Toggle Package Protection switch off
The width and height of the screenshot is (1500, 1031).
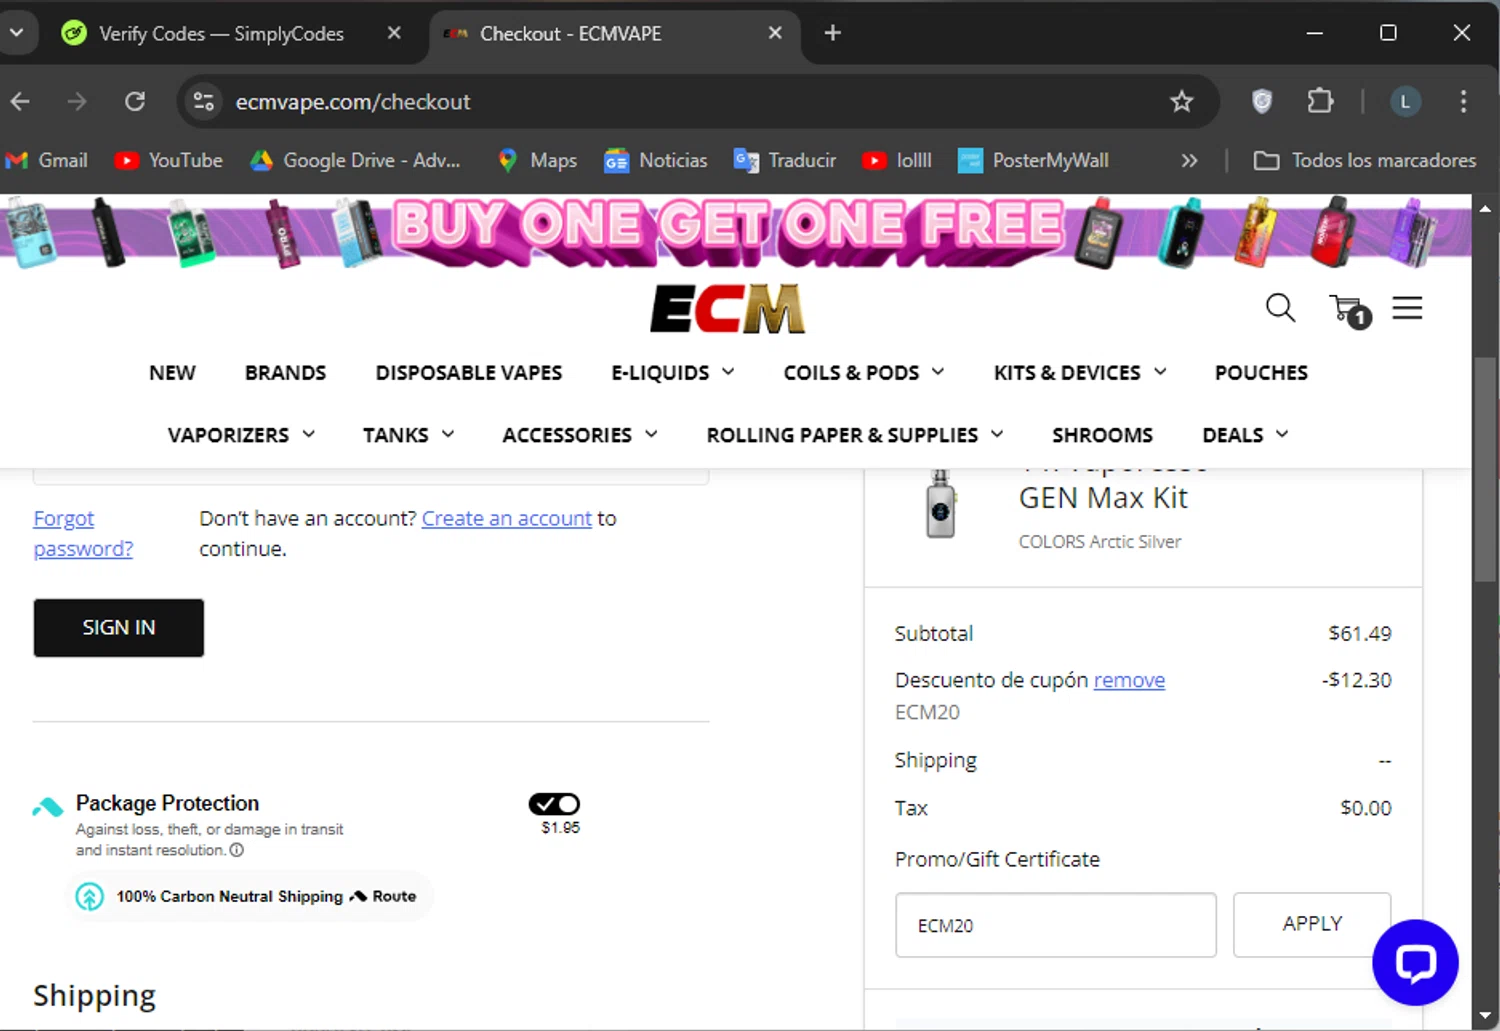(x=554, y=804)
